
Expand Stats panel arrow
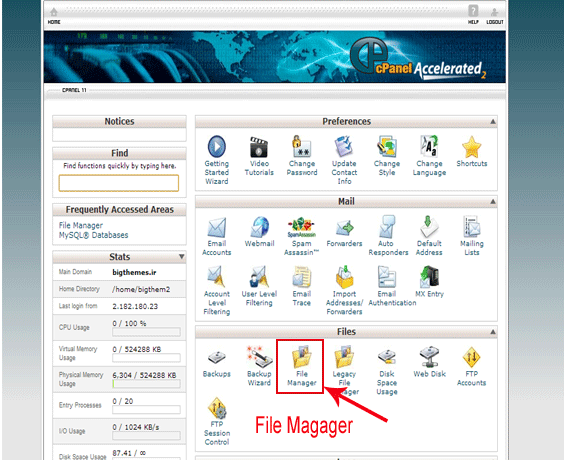182,256
